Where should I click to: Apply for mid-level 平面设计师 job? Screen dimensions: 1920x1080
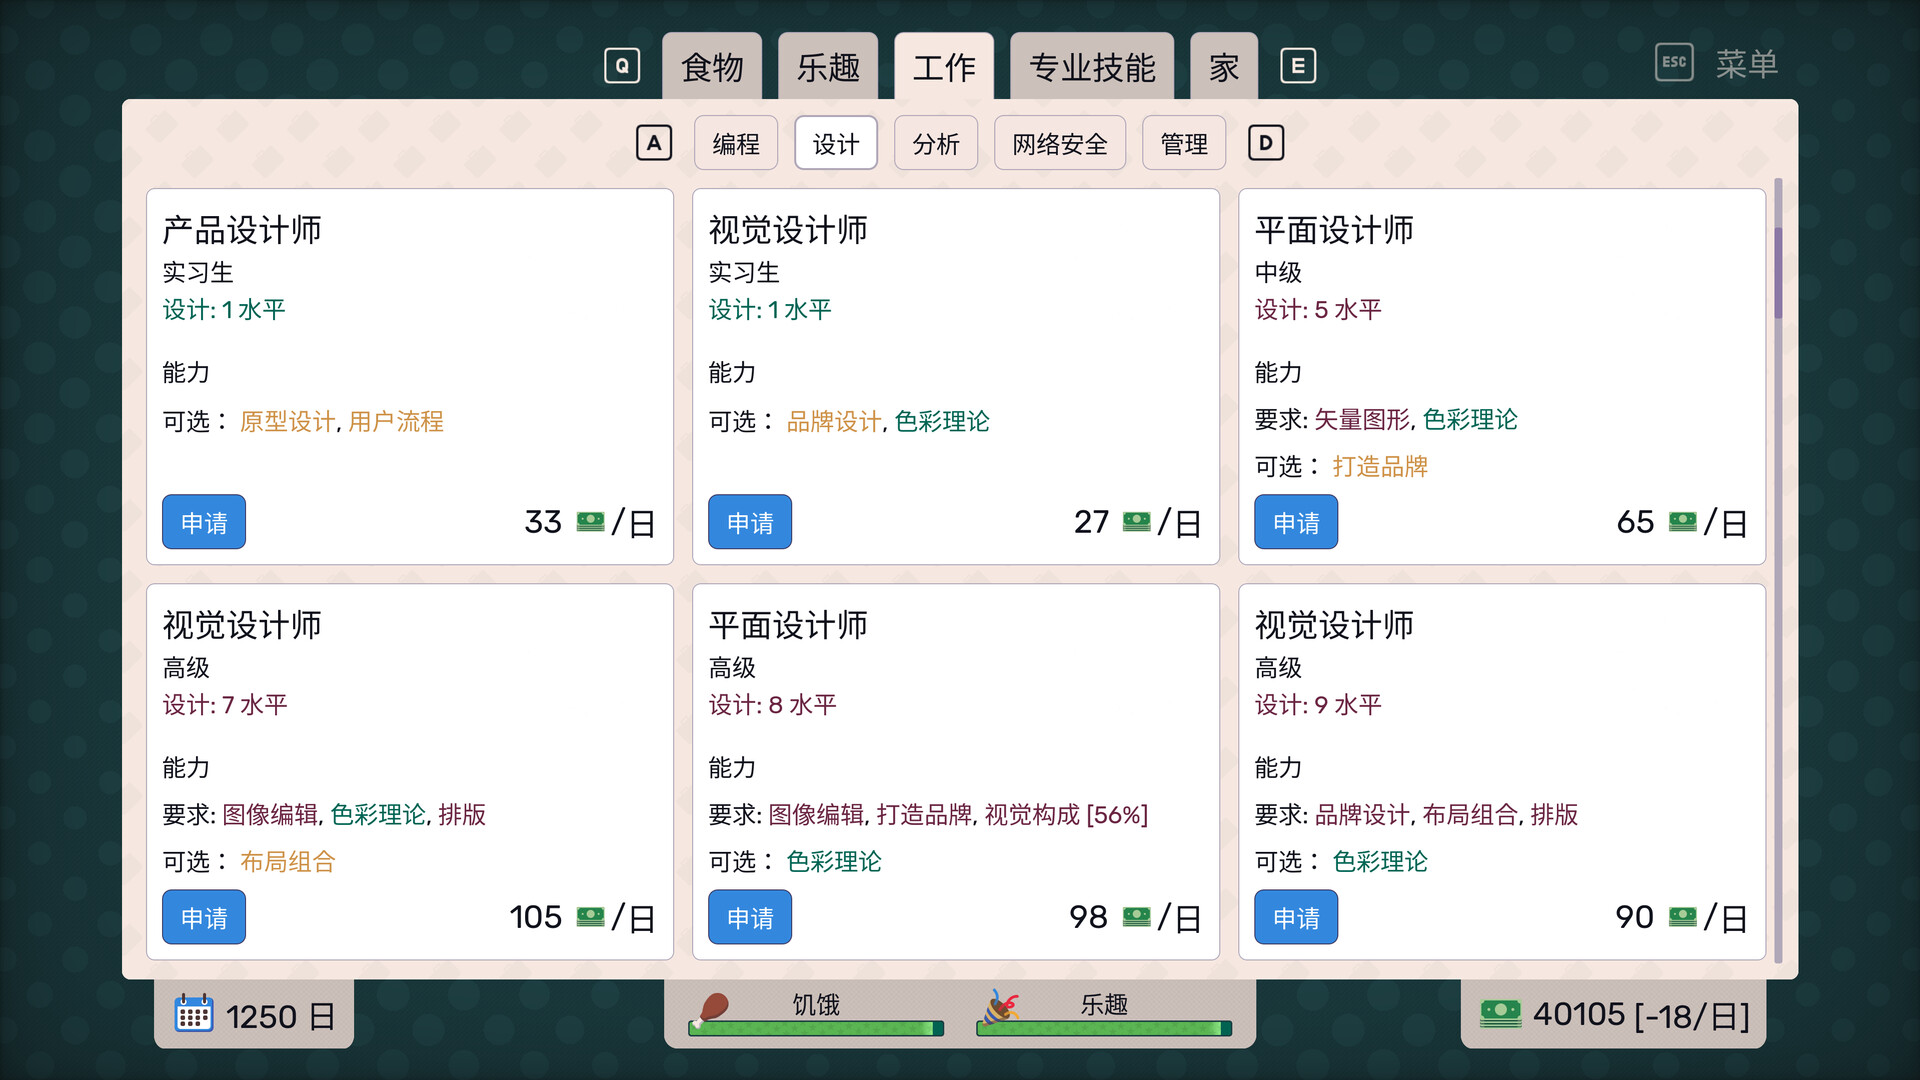coord(1296,522)
